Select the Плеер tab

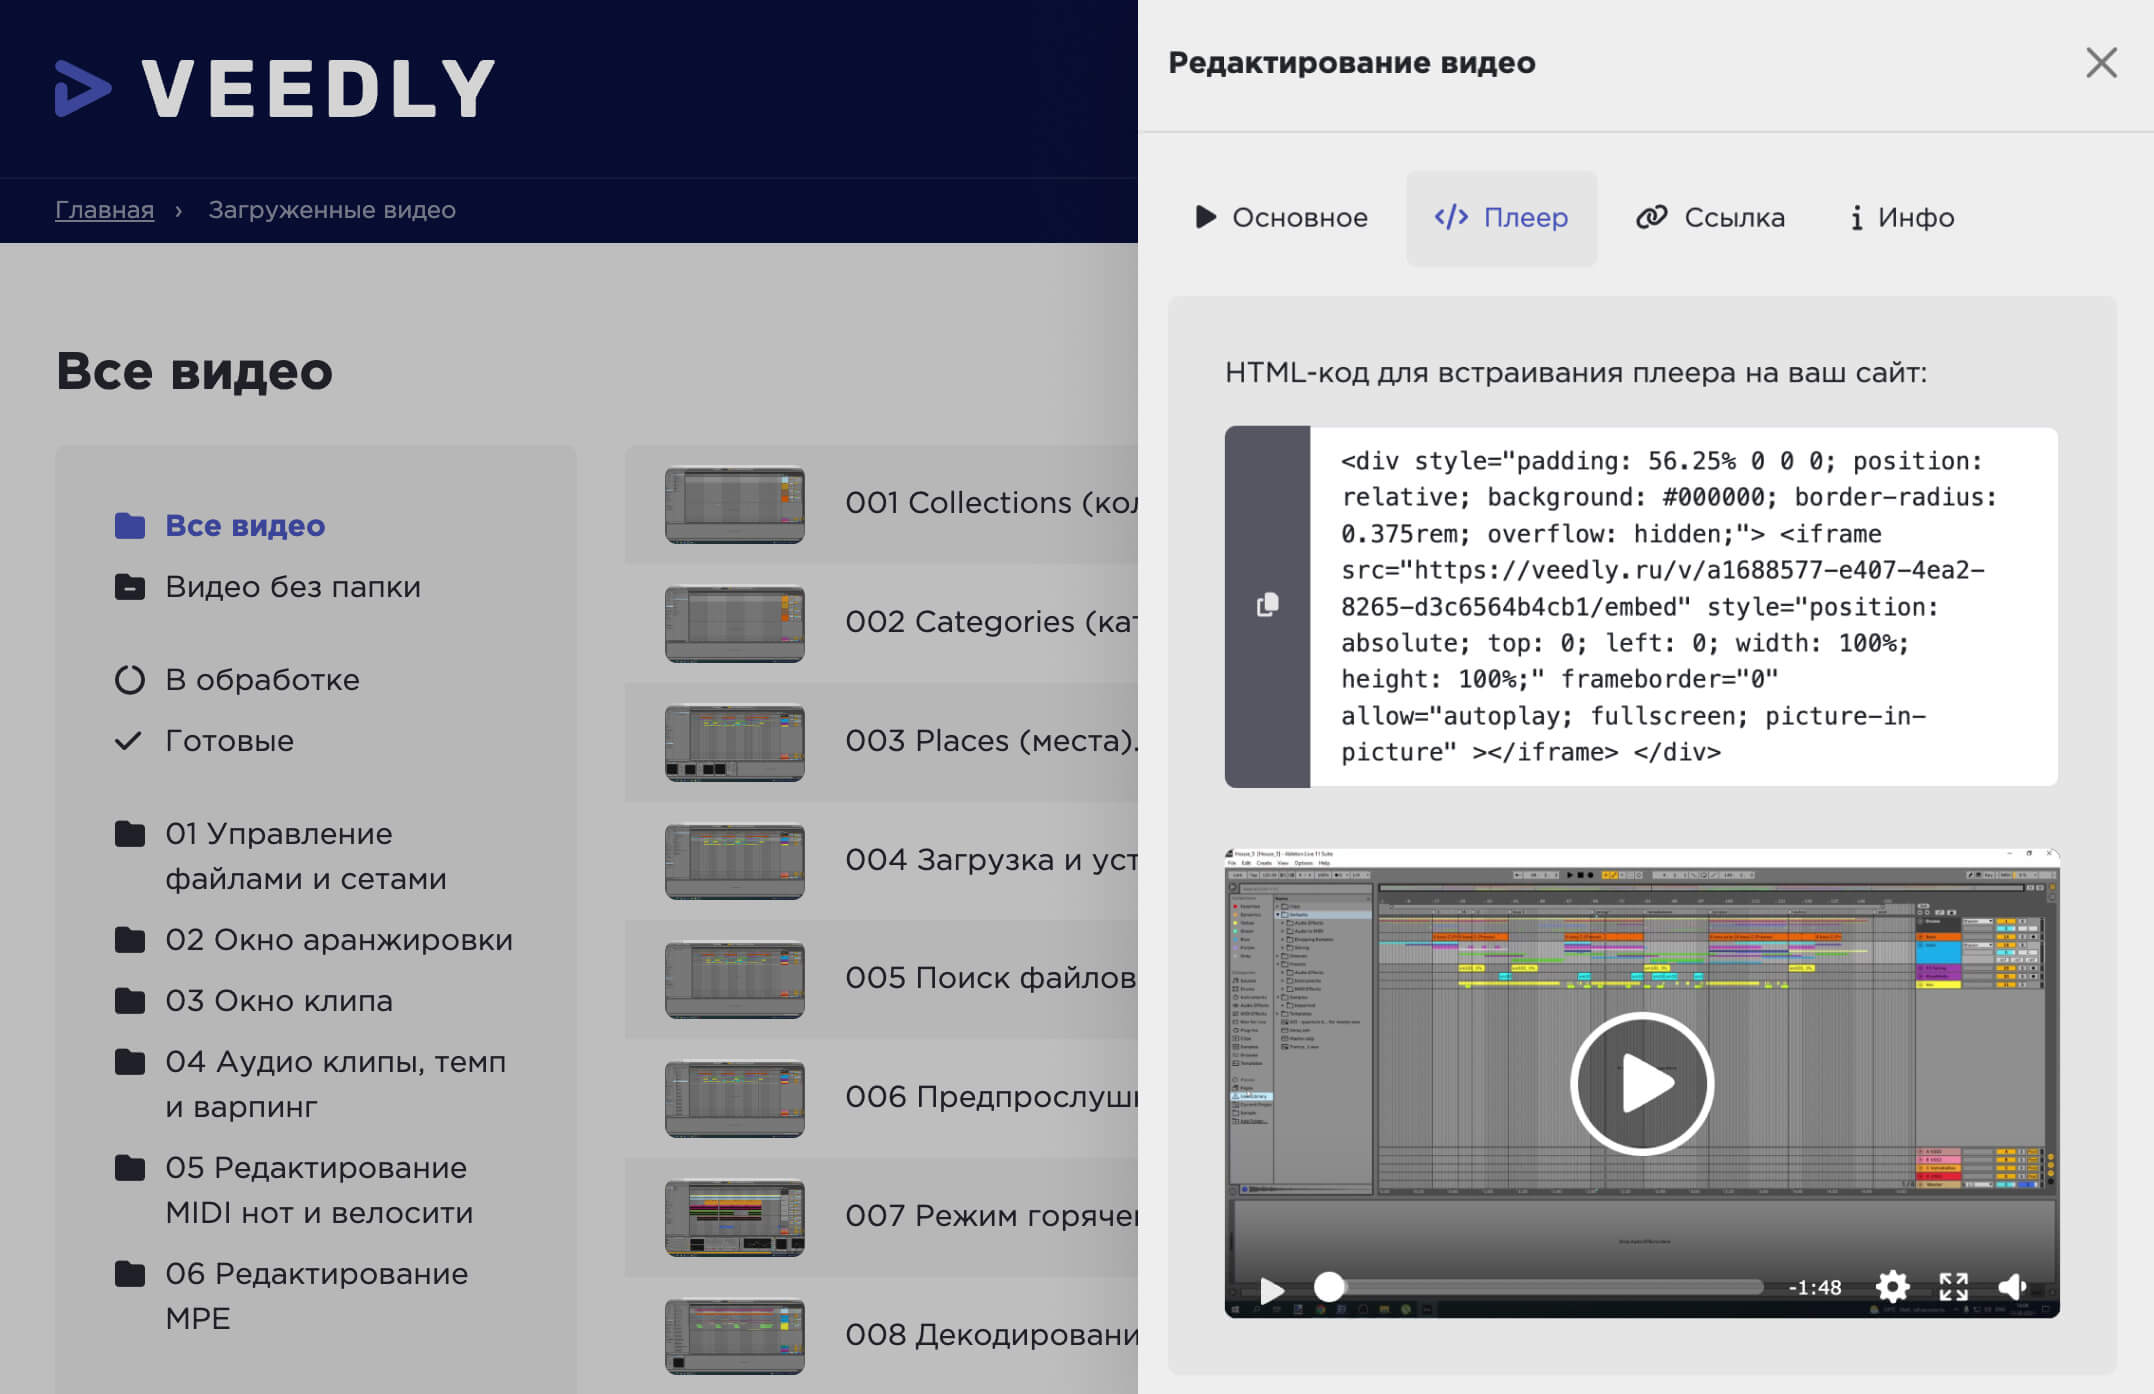click(1501, 218)
